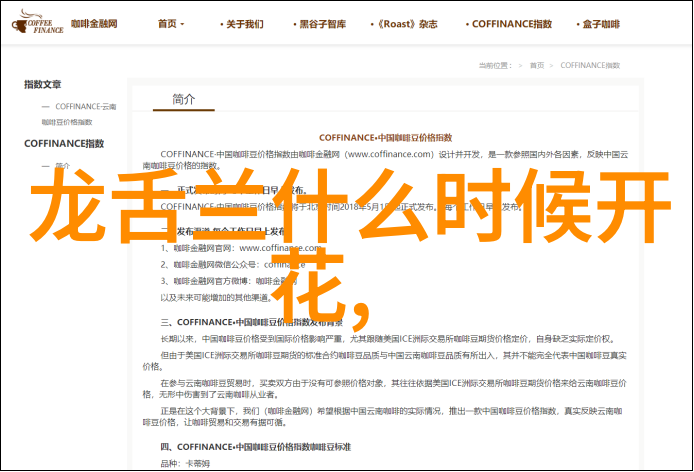Click the www.coffinance.com link in intro paragraph
This screenshot has width=694, height=472.
(x=389, y=154)
